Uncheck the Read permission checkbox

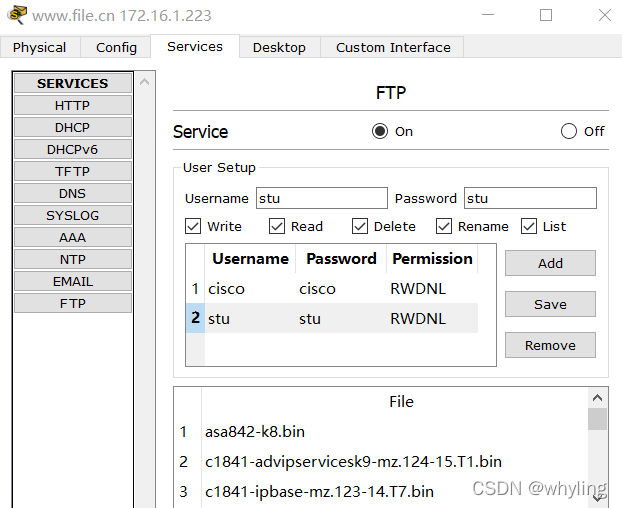pyautogui.click(x=277, y=226)
